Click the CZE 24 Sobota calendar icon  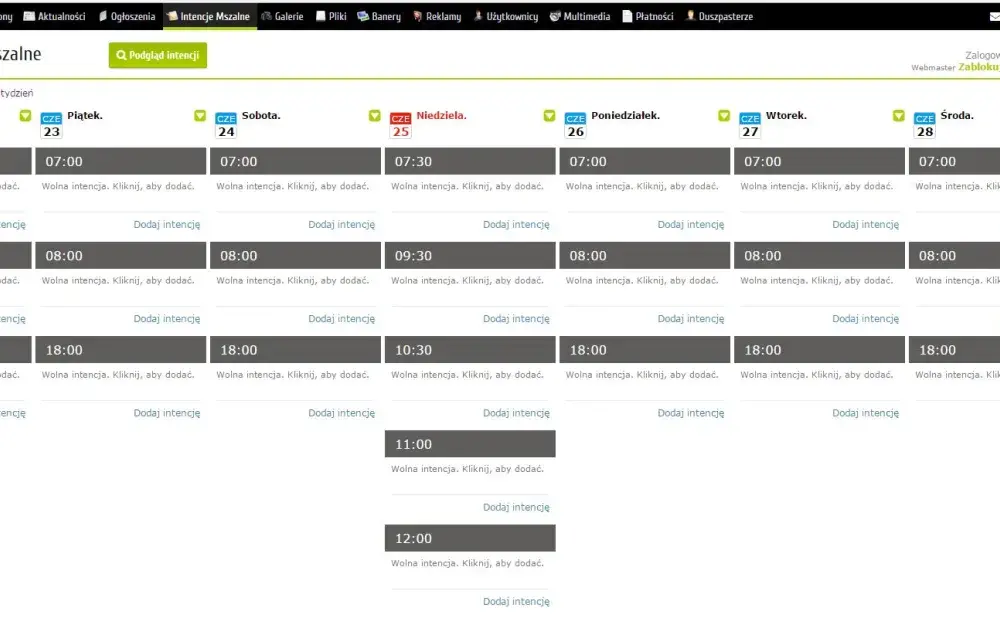coord(226,126)
